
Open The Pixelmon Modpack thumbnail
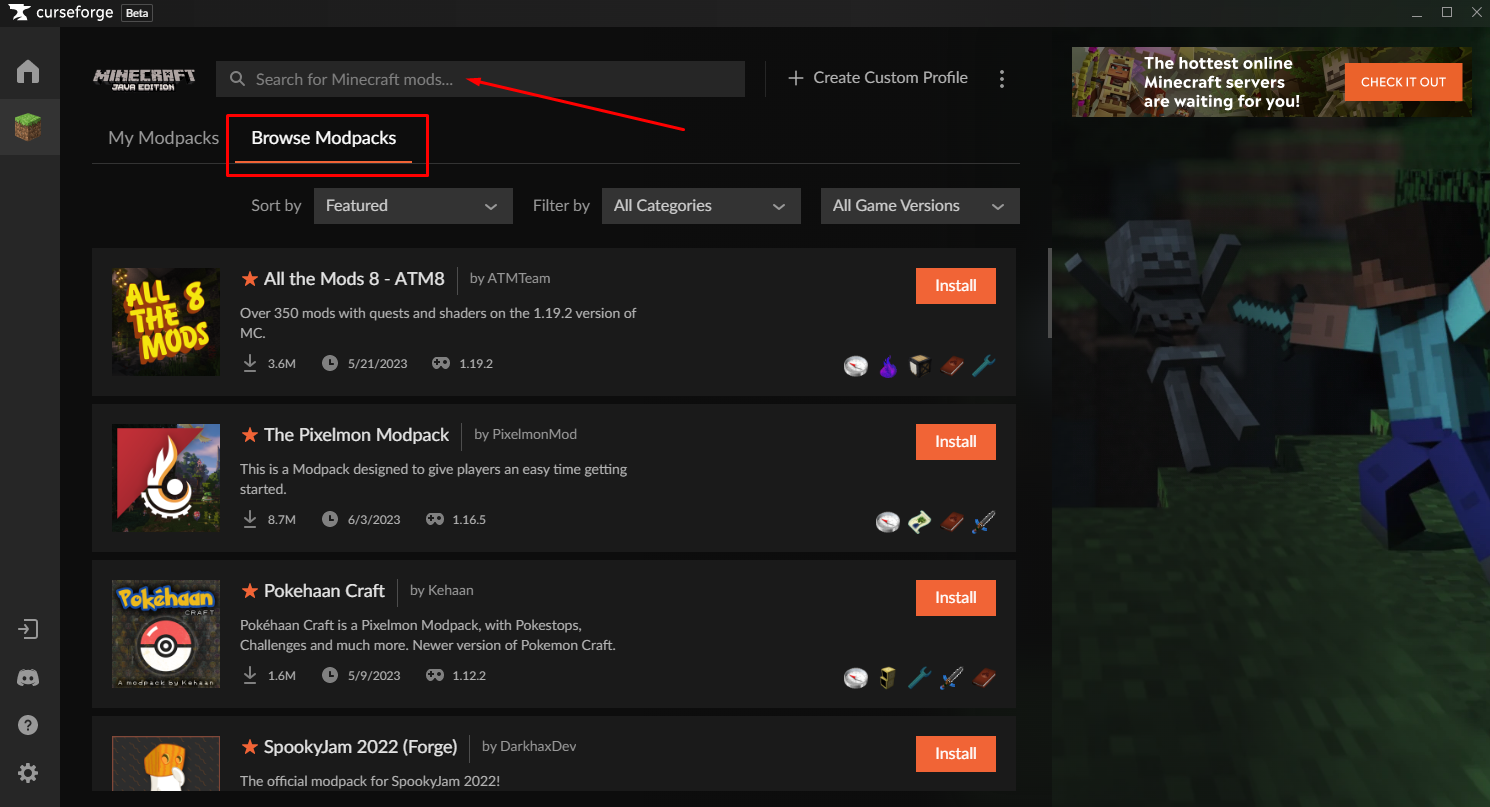tap(166, 478)
